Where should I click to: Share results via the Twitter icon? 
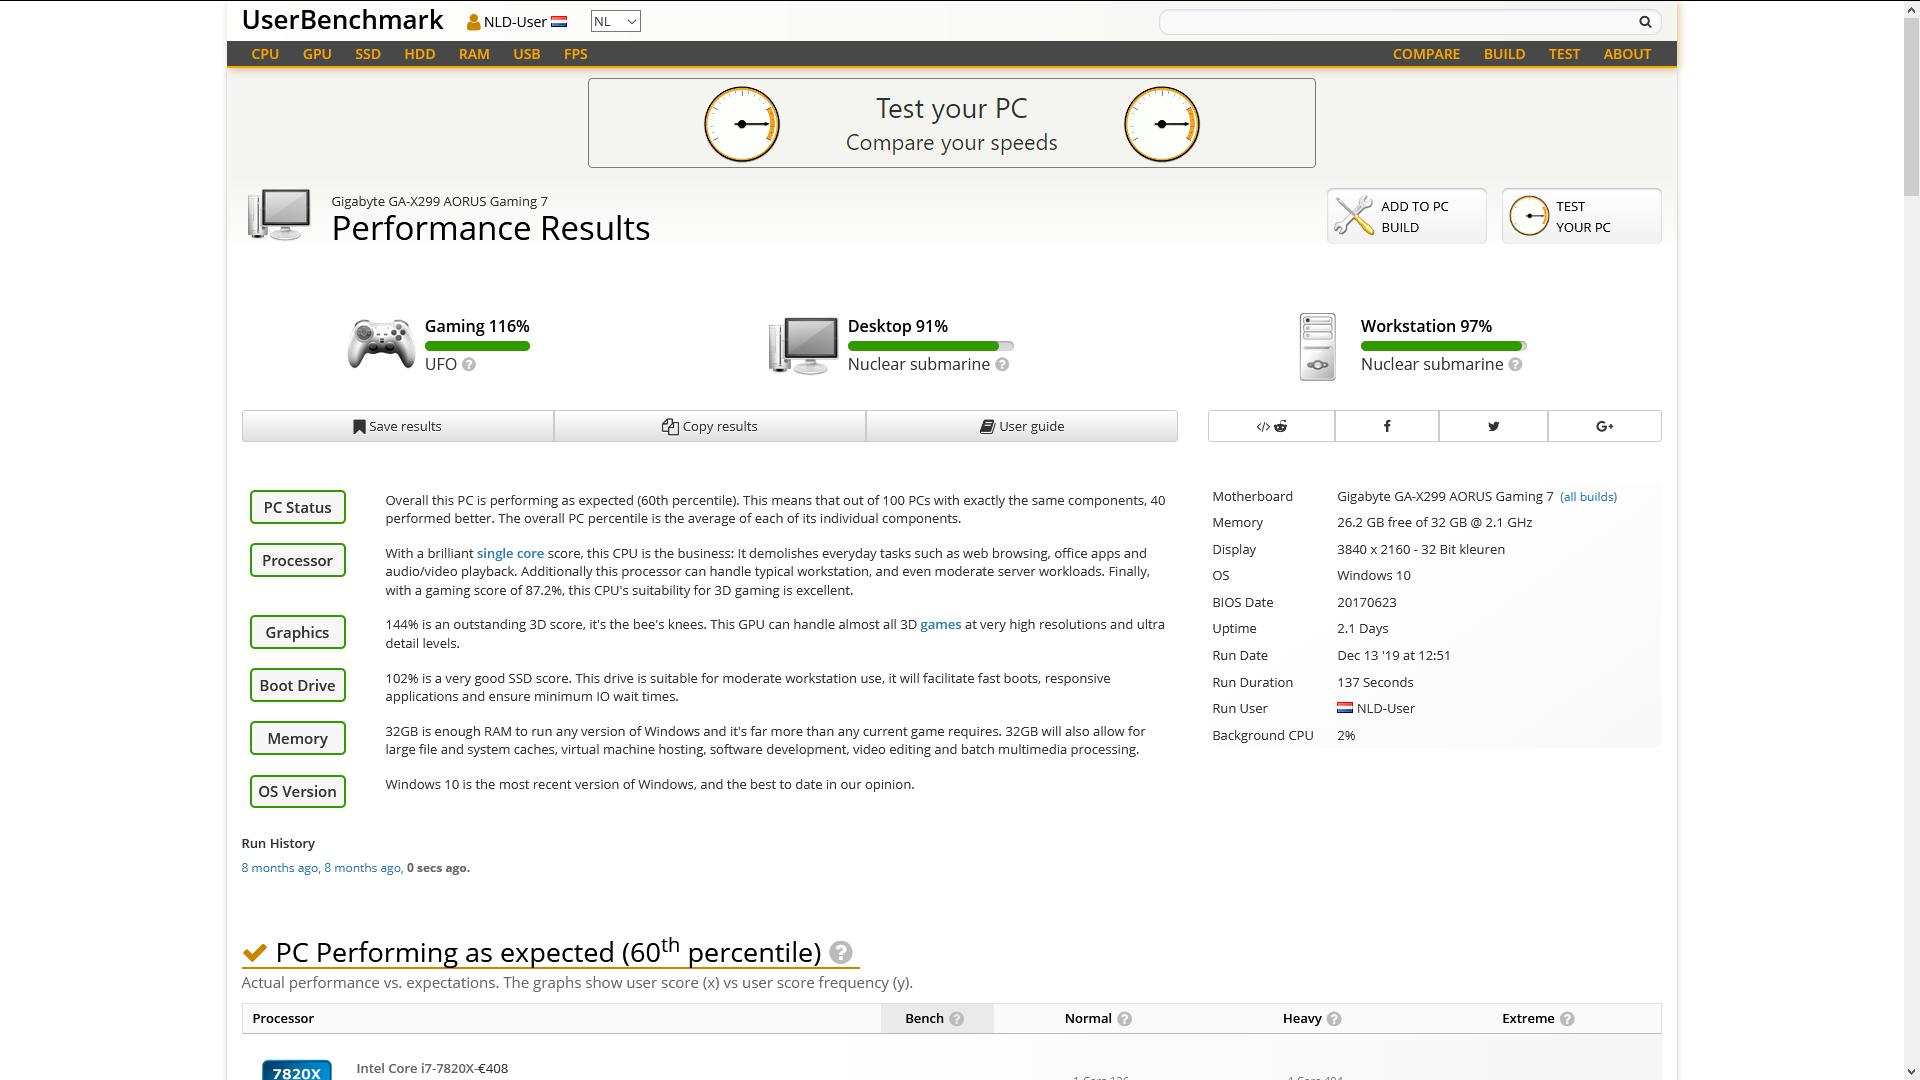[x=1493, y=425]
